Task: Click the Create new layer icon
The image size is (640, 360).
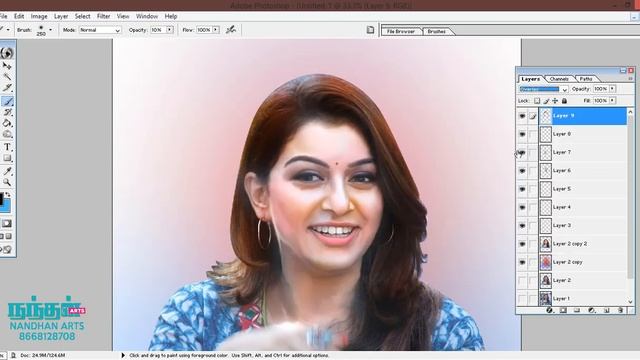Action: point(606,310)
